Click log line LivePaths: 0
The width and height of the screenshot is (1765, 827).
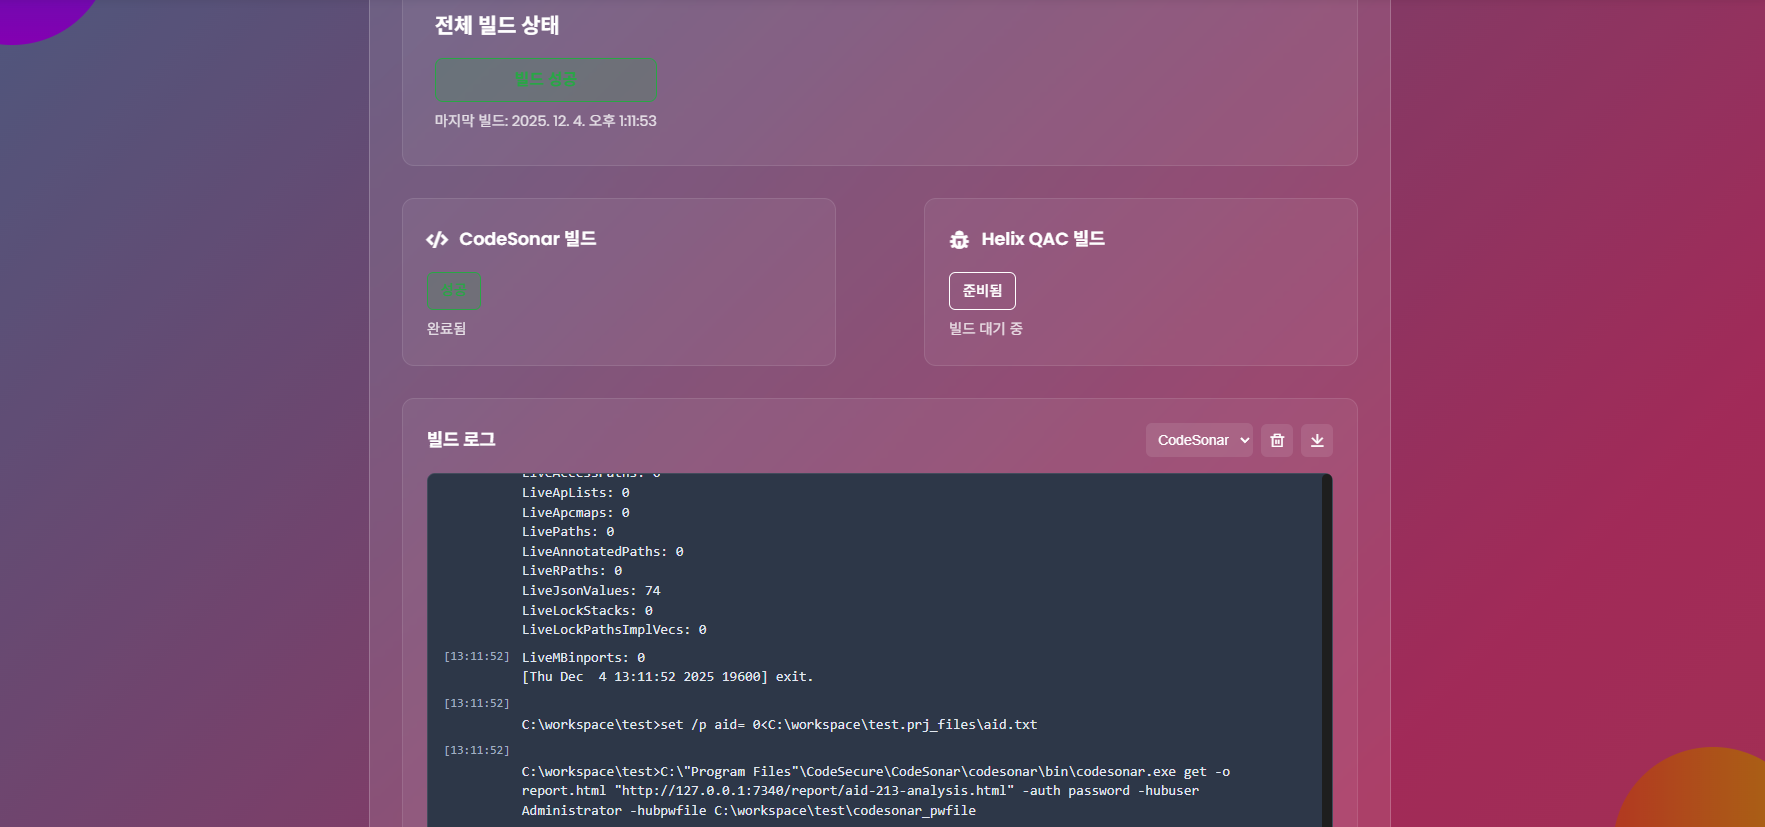click(x=568, y=532)
